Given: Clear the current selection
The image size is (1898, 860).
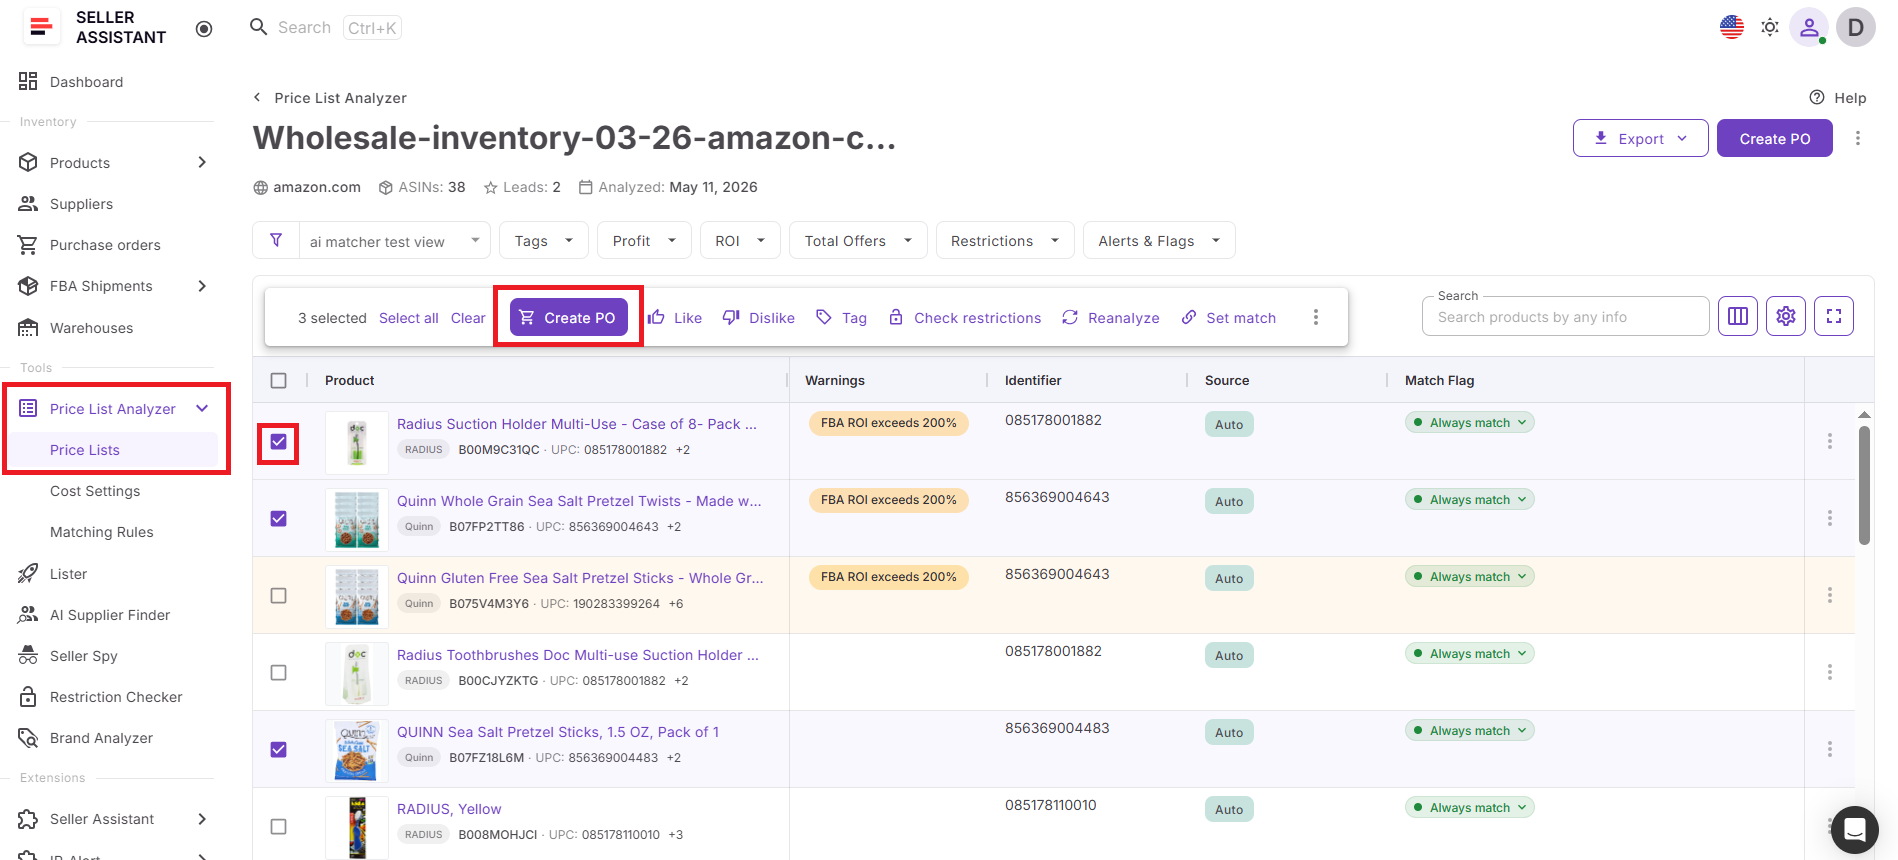Looking at the screenshot, I should pos(468,317).
